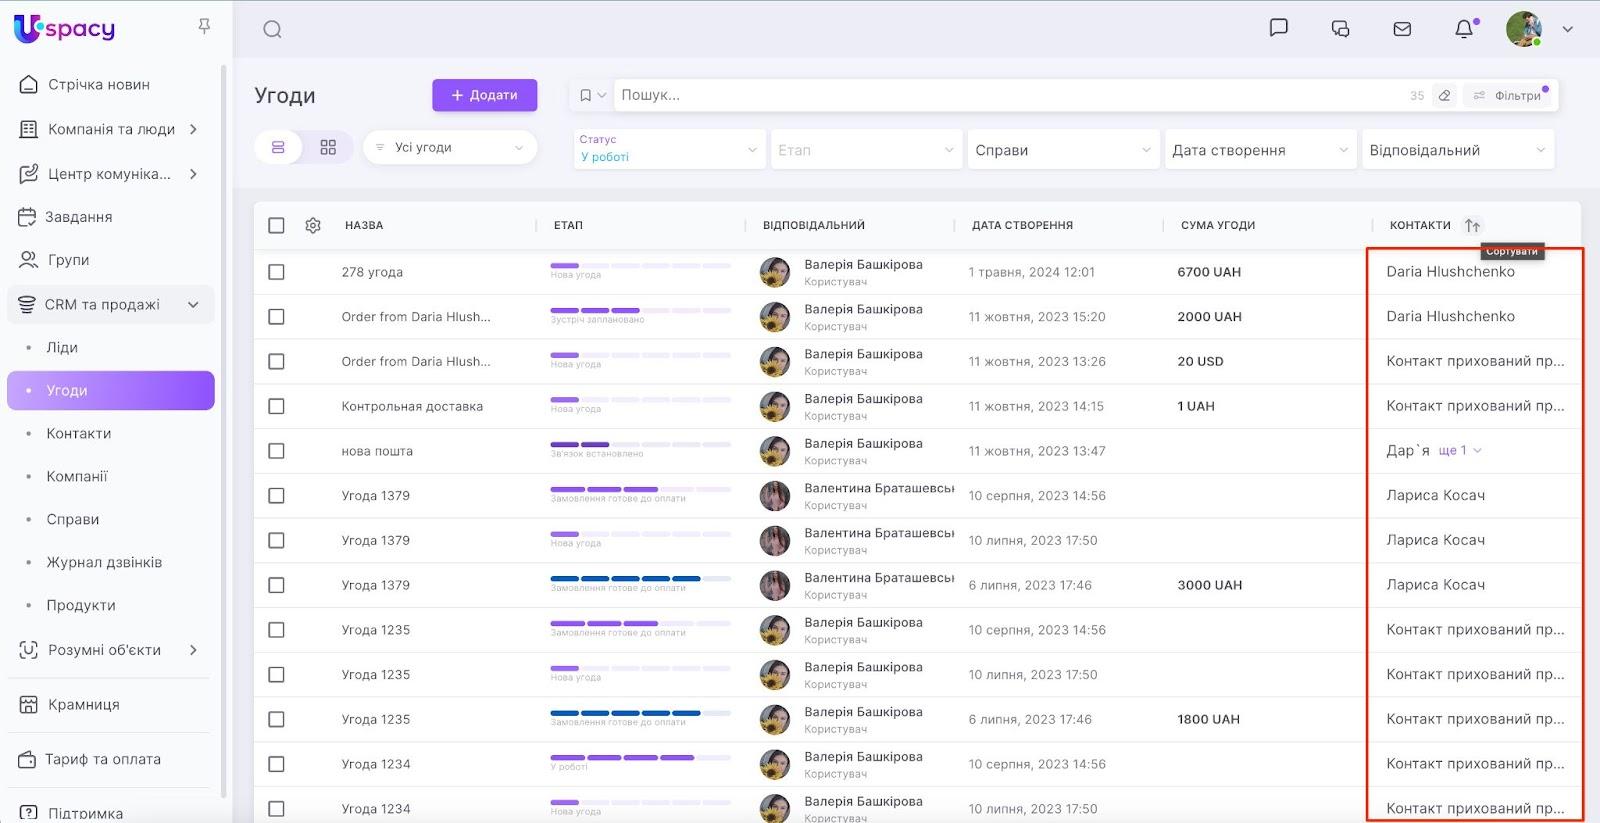
Task: Click the Додати button
Action: [484, 95]
